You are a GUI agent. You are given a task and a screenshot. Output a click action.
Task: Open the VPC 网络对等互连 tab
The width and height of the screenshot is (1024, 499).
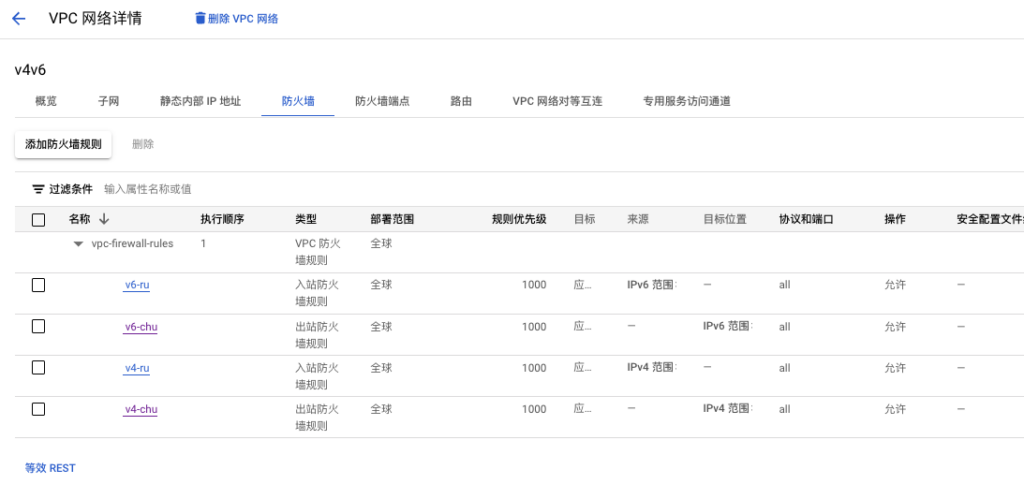[x=557, y=101]
